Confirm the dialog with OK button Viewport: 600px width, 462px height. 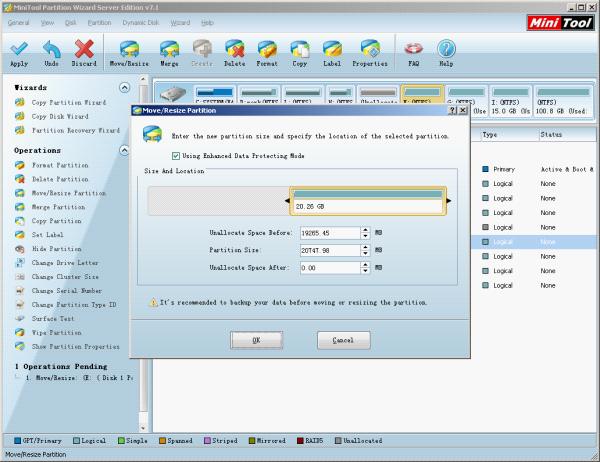pyautogui.click(x=256, y=340)
